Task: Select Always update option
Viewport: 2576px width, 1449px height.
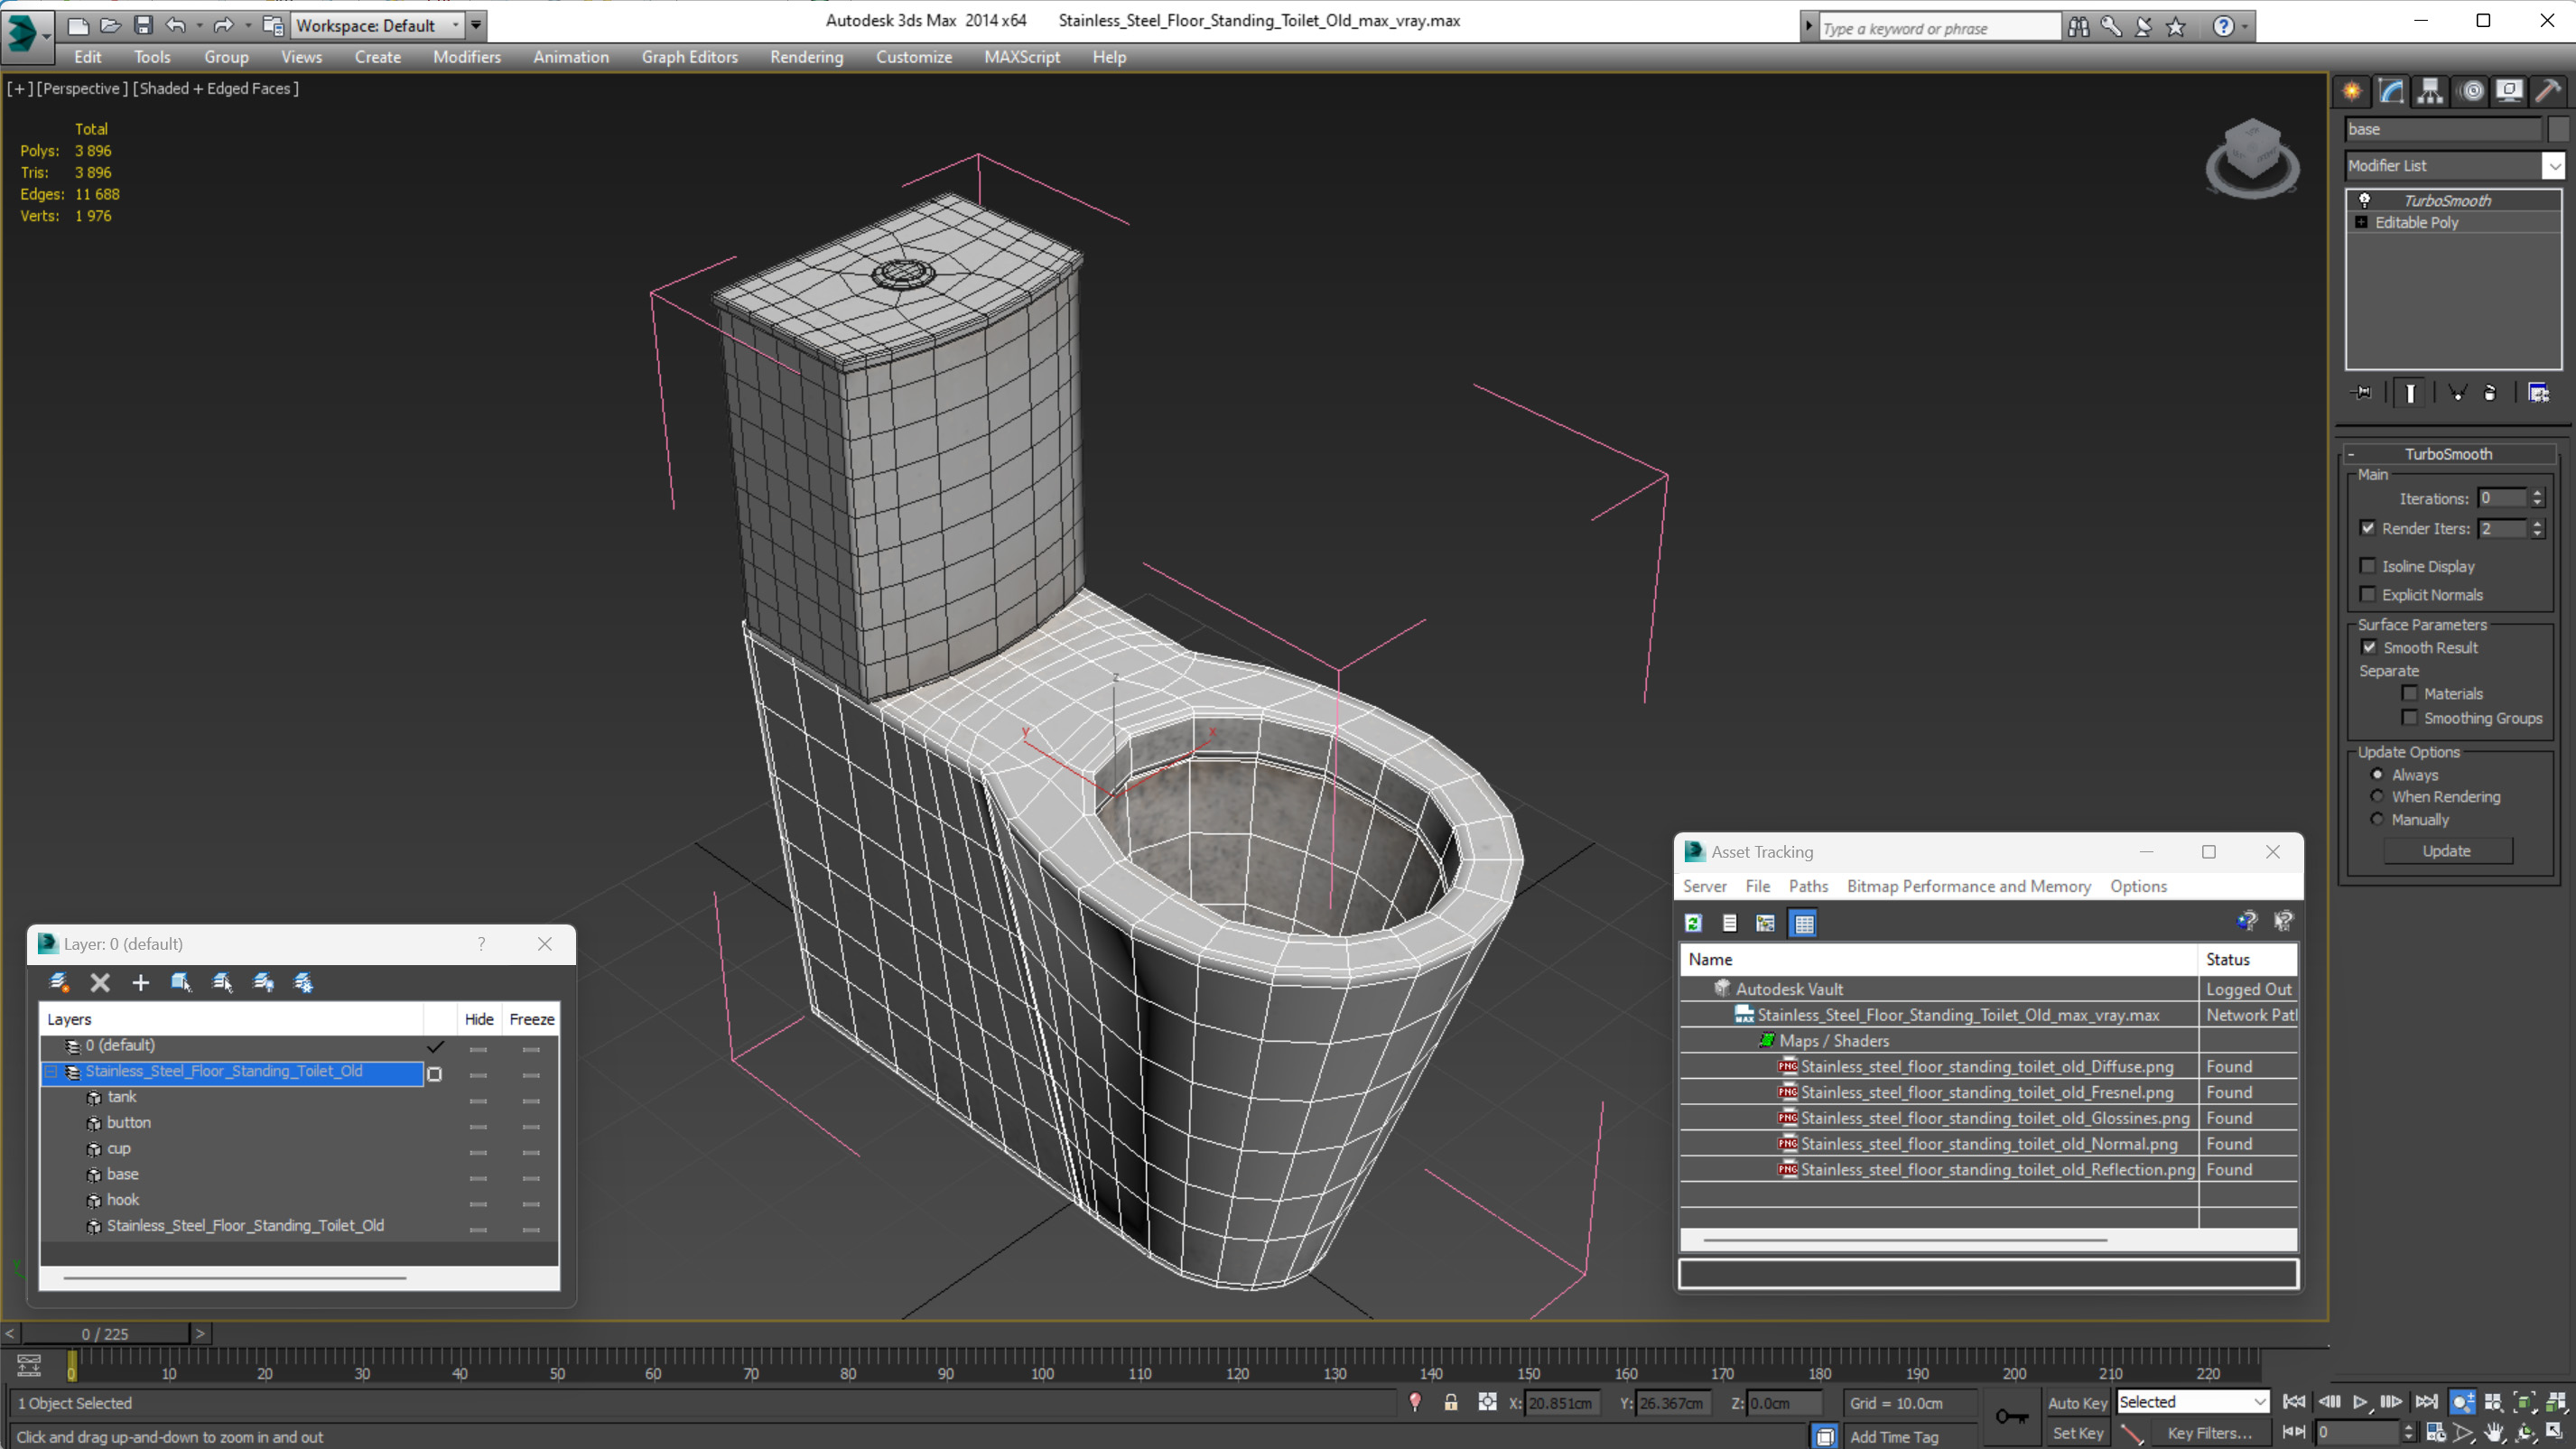Action: click(2377, 775)
